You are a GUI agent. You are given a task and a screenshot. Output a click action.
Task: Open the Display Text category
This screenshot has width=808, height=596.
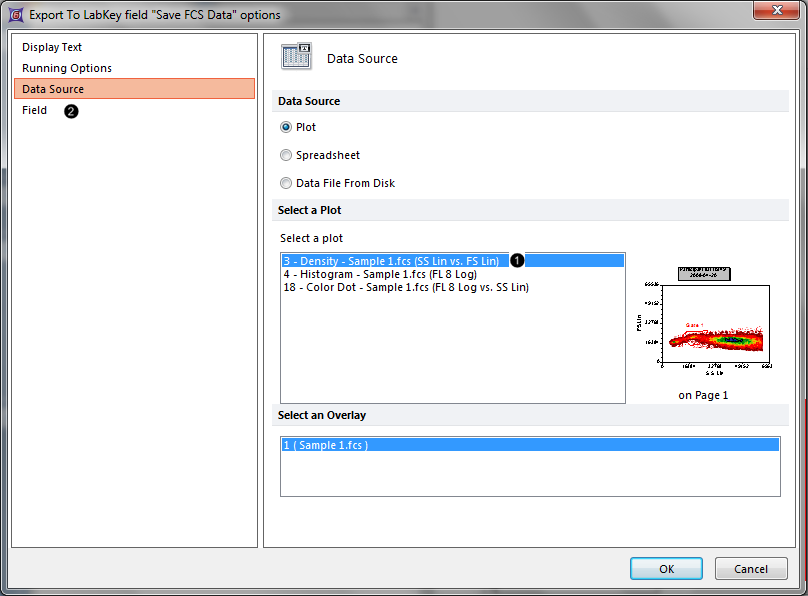pyautogui.click(x=52, y=47)
